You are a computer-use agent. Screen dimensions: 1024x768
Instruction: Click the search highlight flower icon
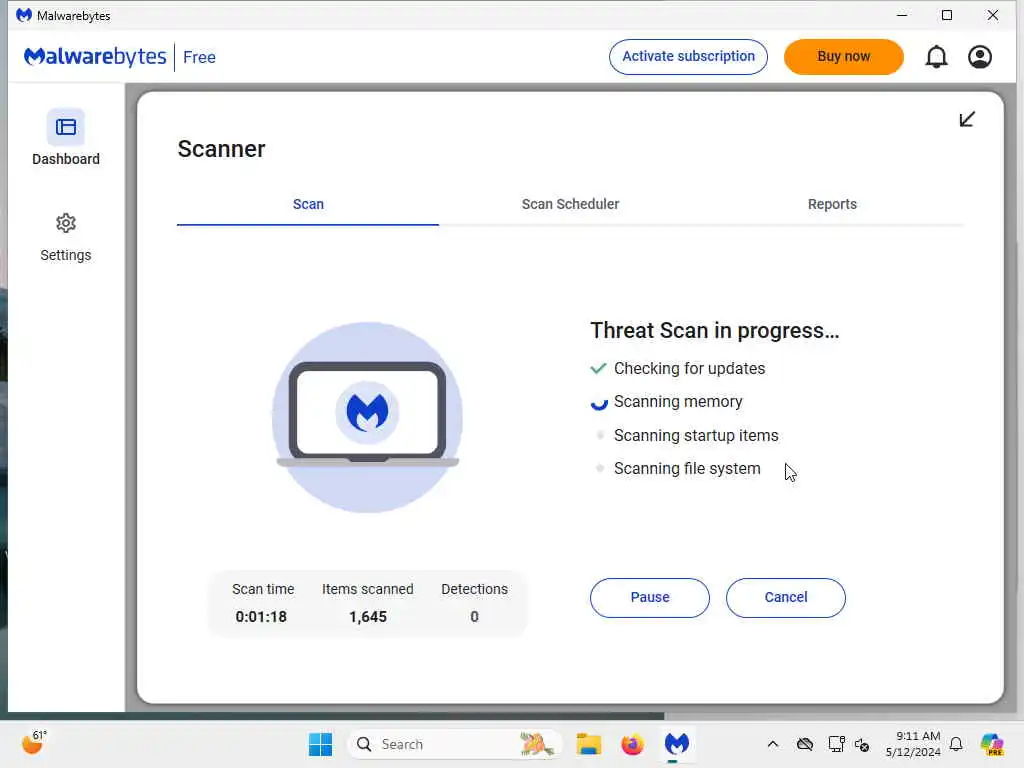point(537,744)
